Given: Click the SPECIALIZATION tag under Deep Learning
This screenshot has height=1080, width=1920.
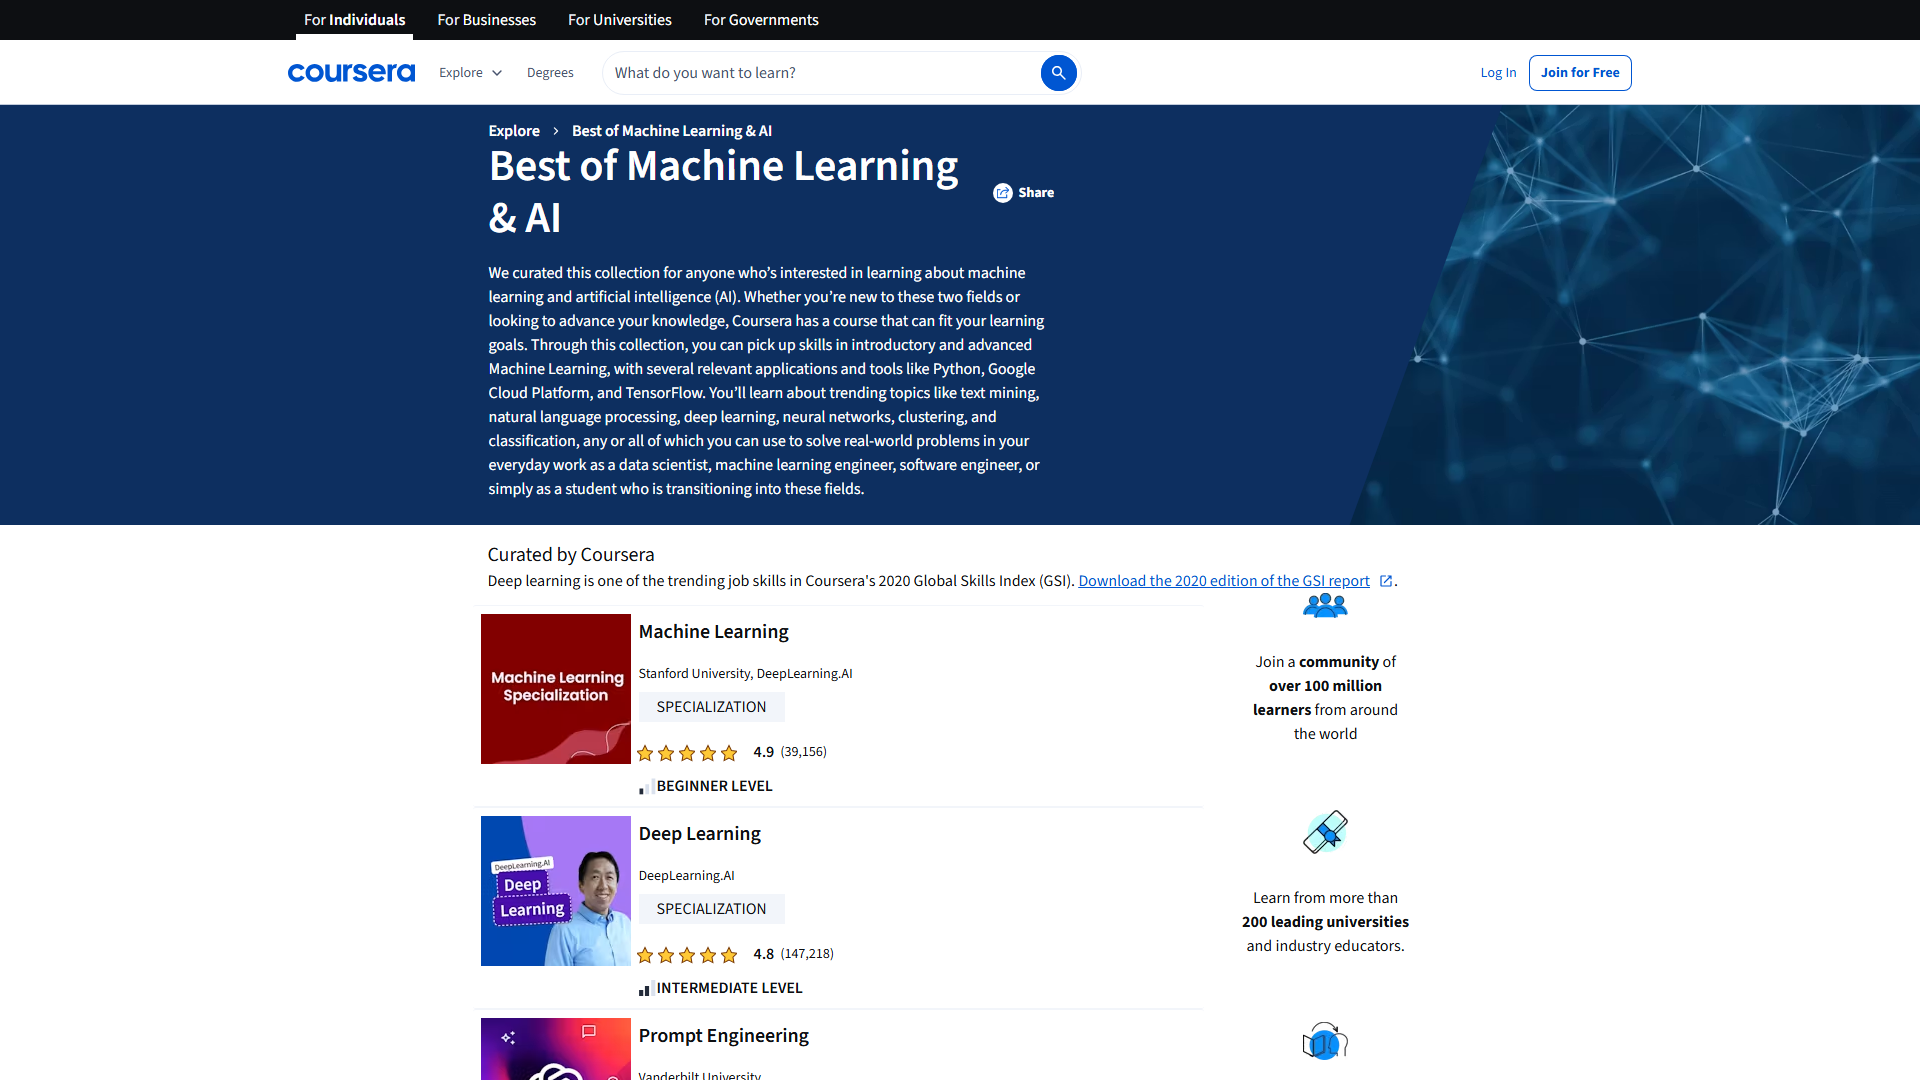Looking at the screenshot, I should pyautogui.click(x=711, y=909).
